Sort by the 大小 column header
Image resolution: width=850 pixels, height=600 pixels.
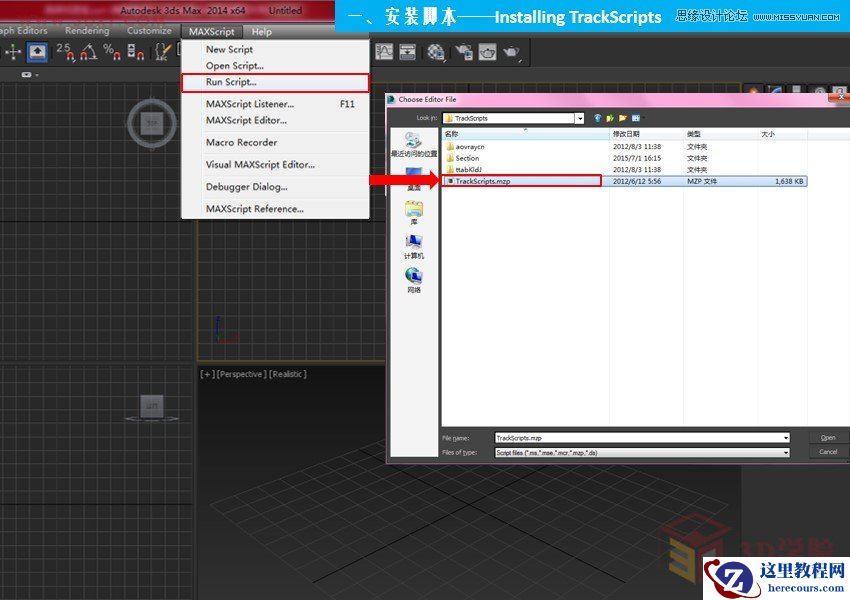(782, 134)
